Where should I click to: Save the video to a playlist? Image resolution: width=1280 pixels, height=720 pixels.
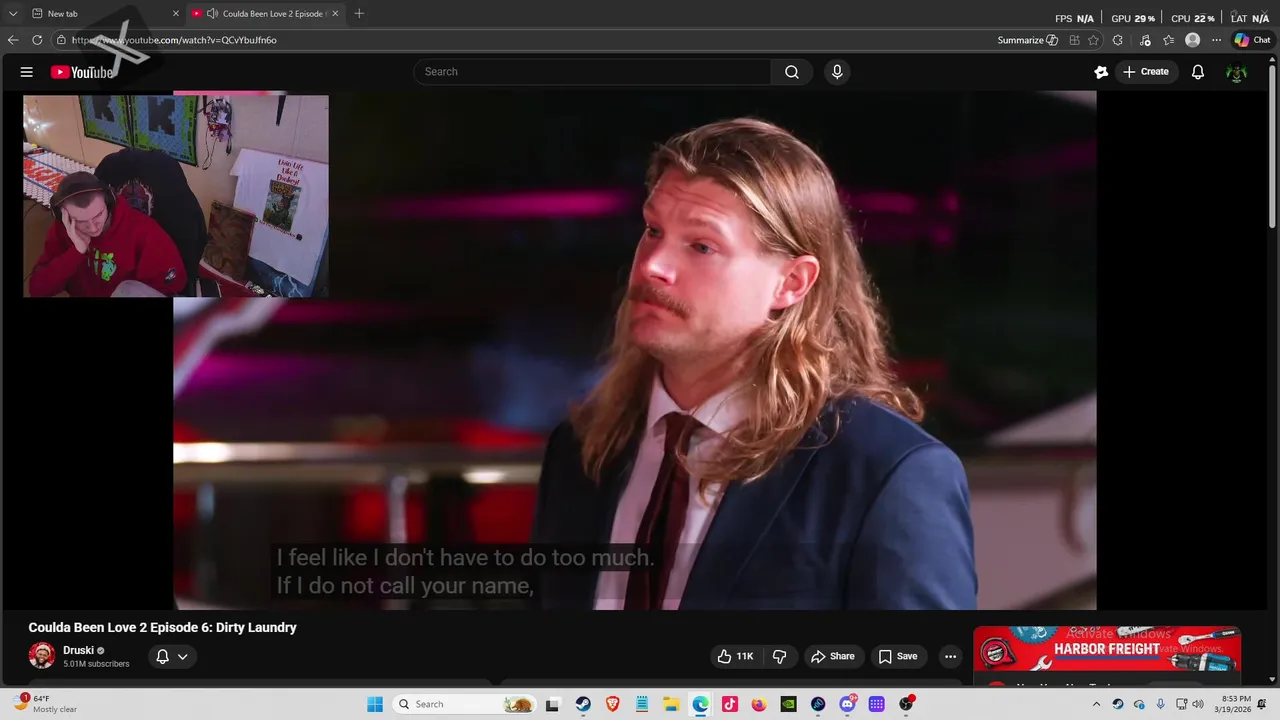[x=897, y=656]
